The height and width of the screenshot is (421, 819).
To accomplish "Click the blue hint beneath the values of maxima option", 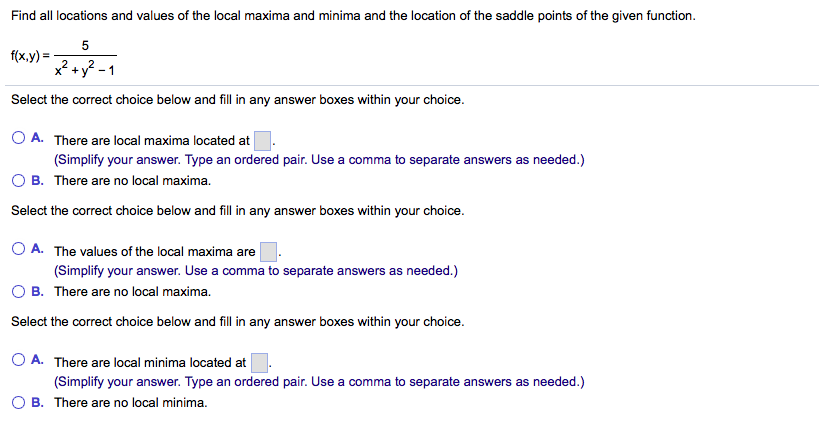I will pos(256,271).
